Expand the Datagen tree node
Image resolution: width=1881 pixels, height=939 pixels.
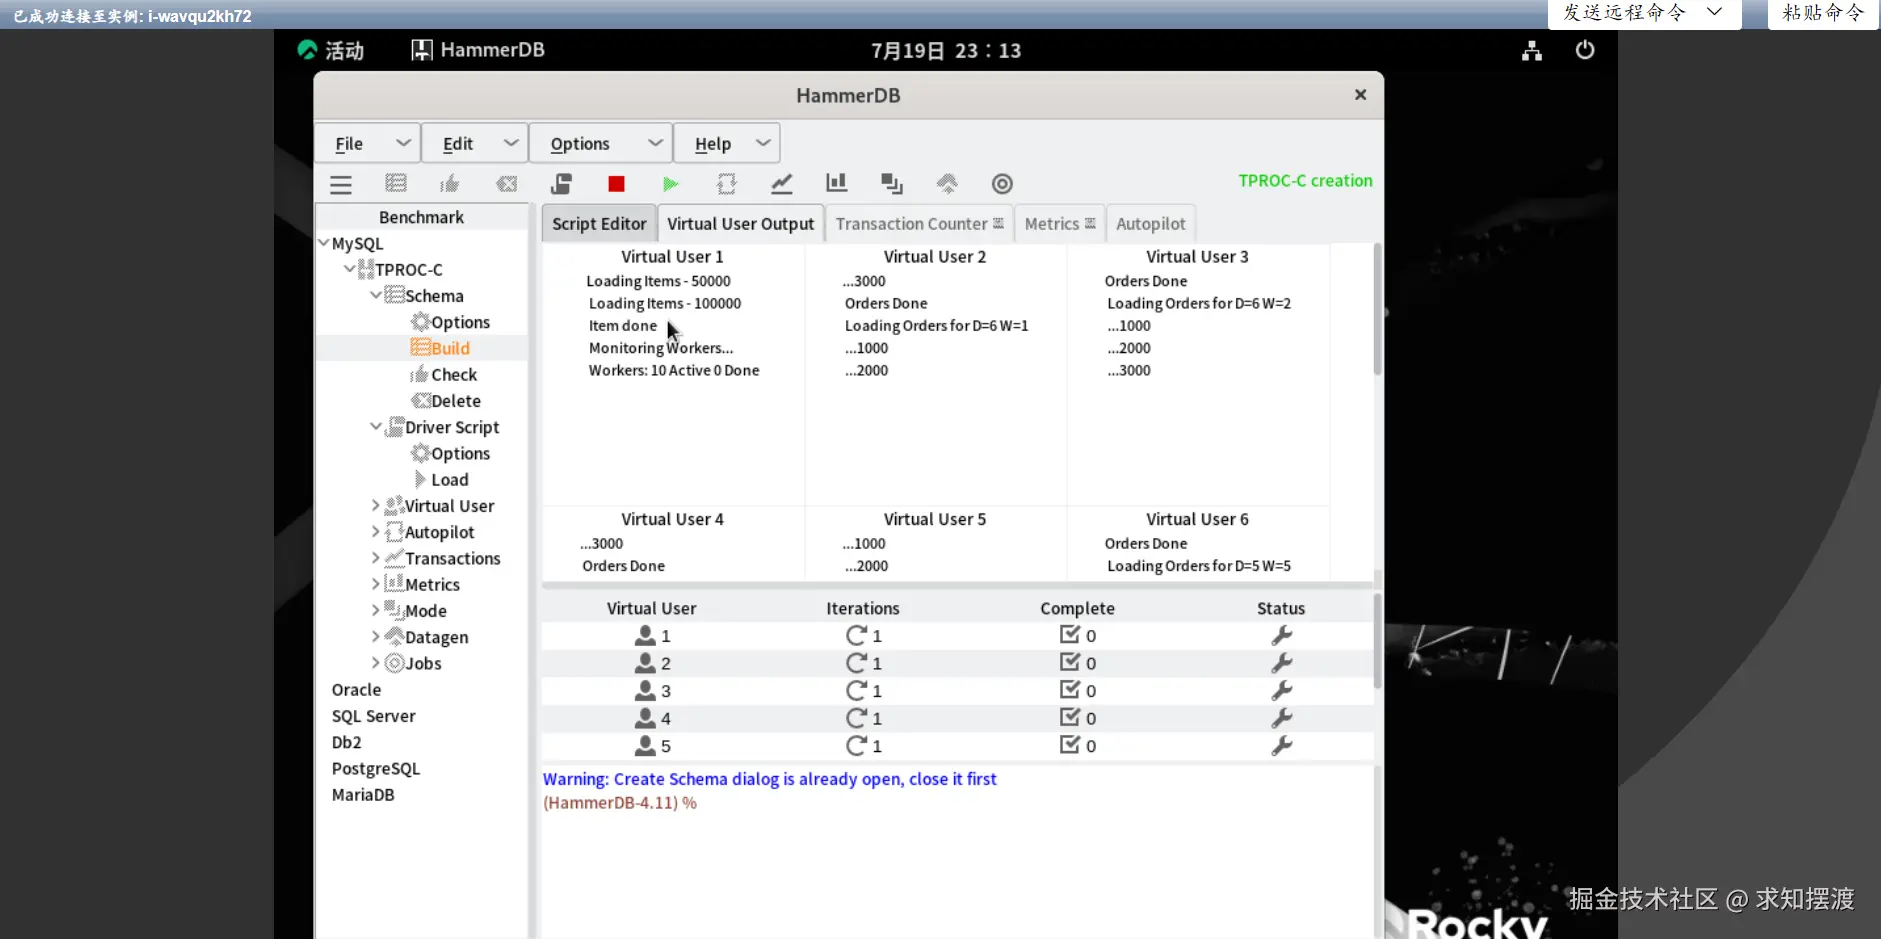pyautogui.click(x=376, y=637)
